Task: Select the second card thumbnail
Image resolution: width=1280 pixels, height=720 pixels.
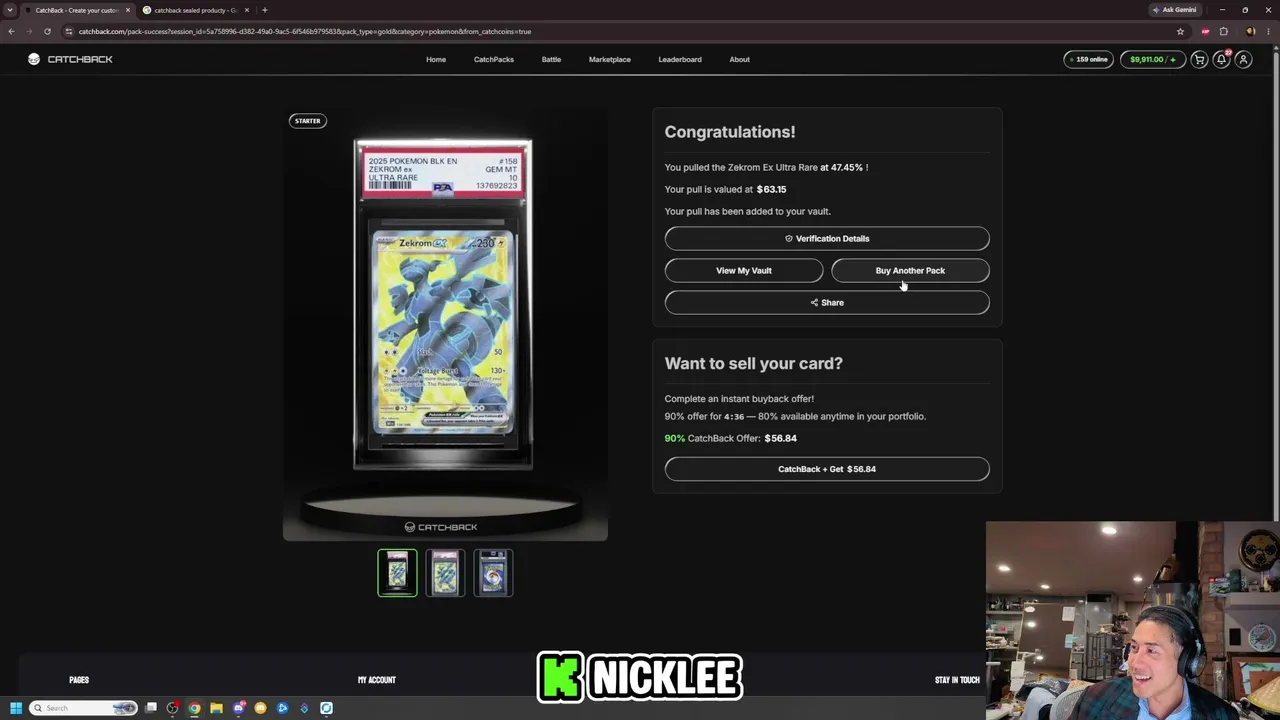Action: 445,573
